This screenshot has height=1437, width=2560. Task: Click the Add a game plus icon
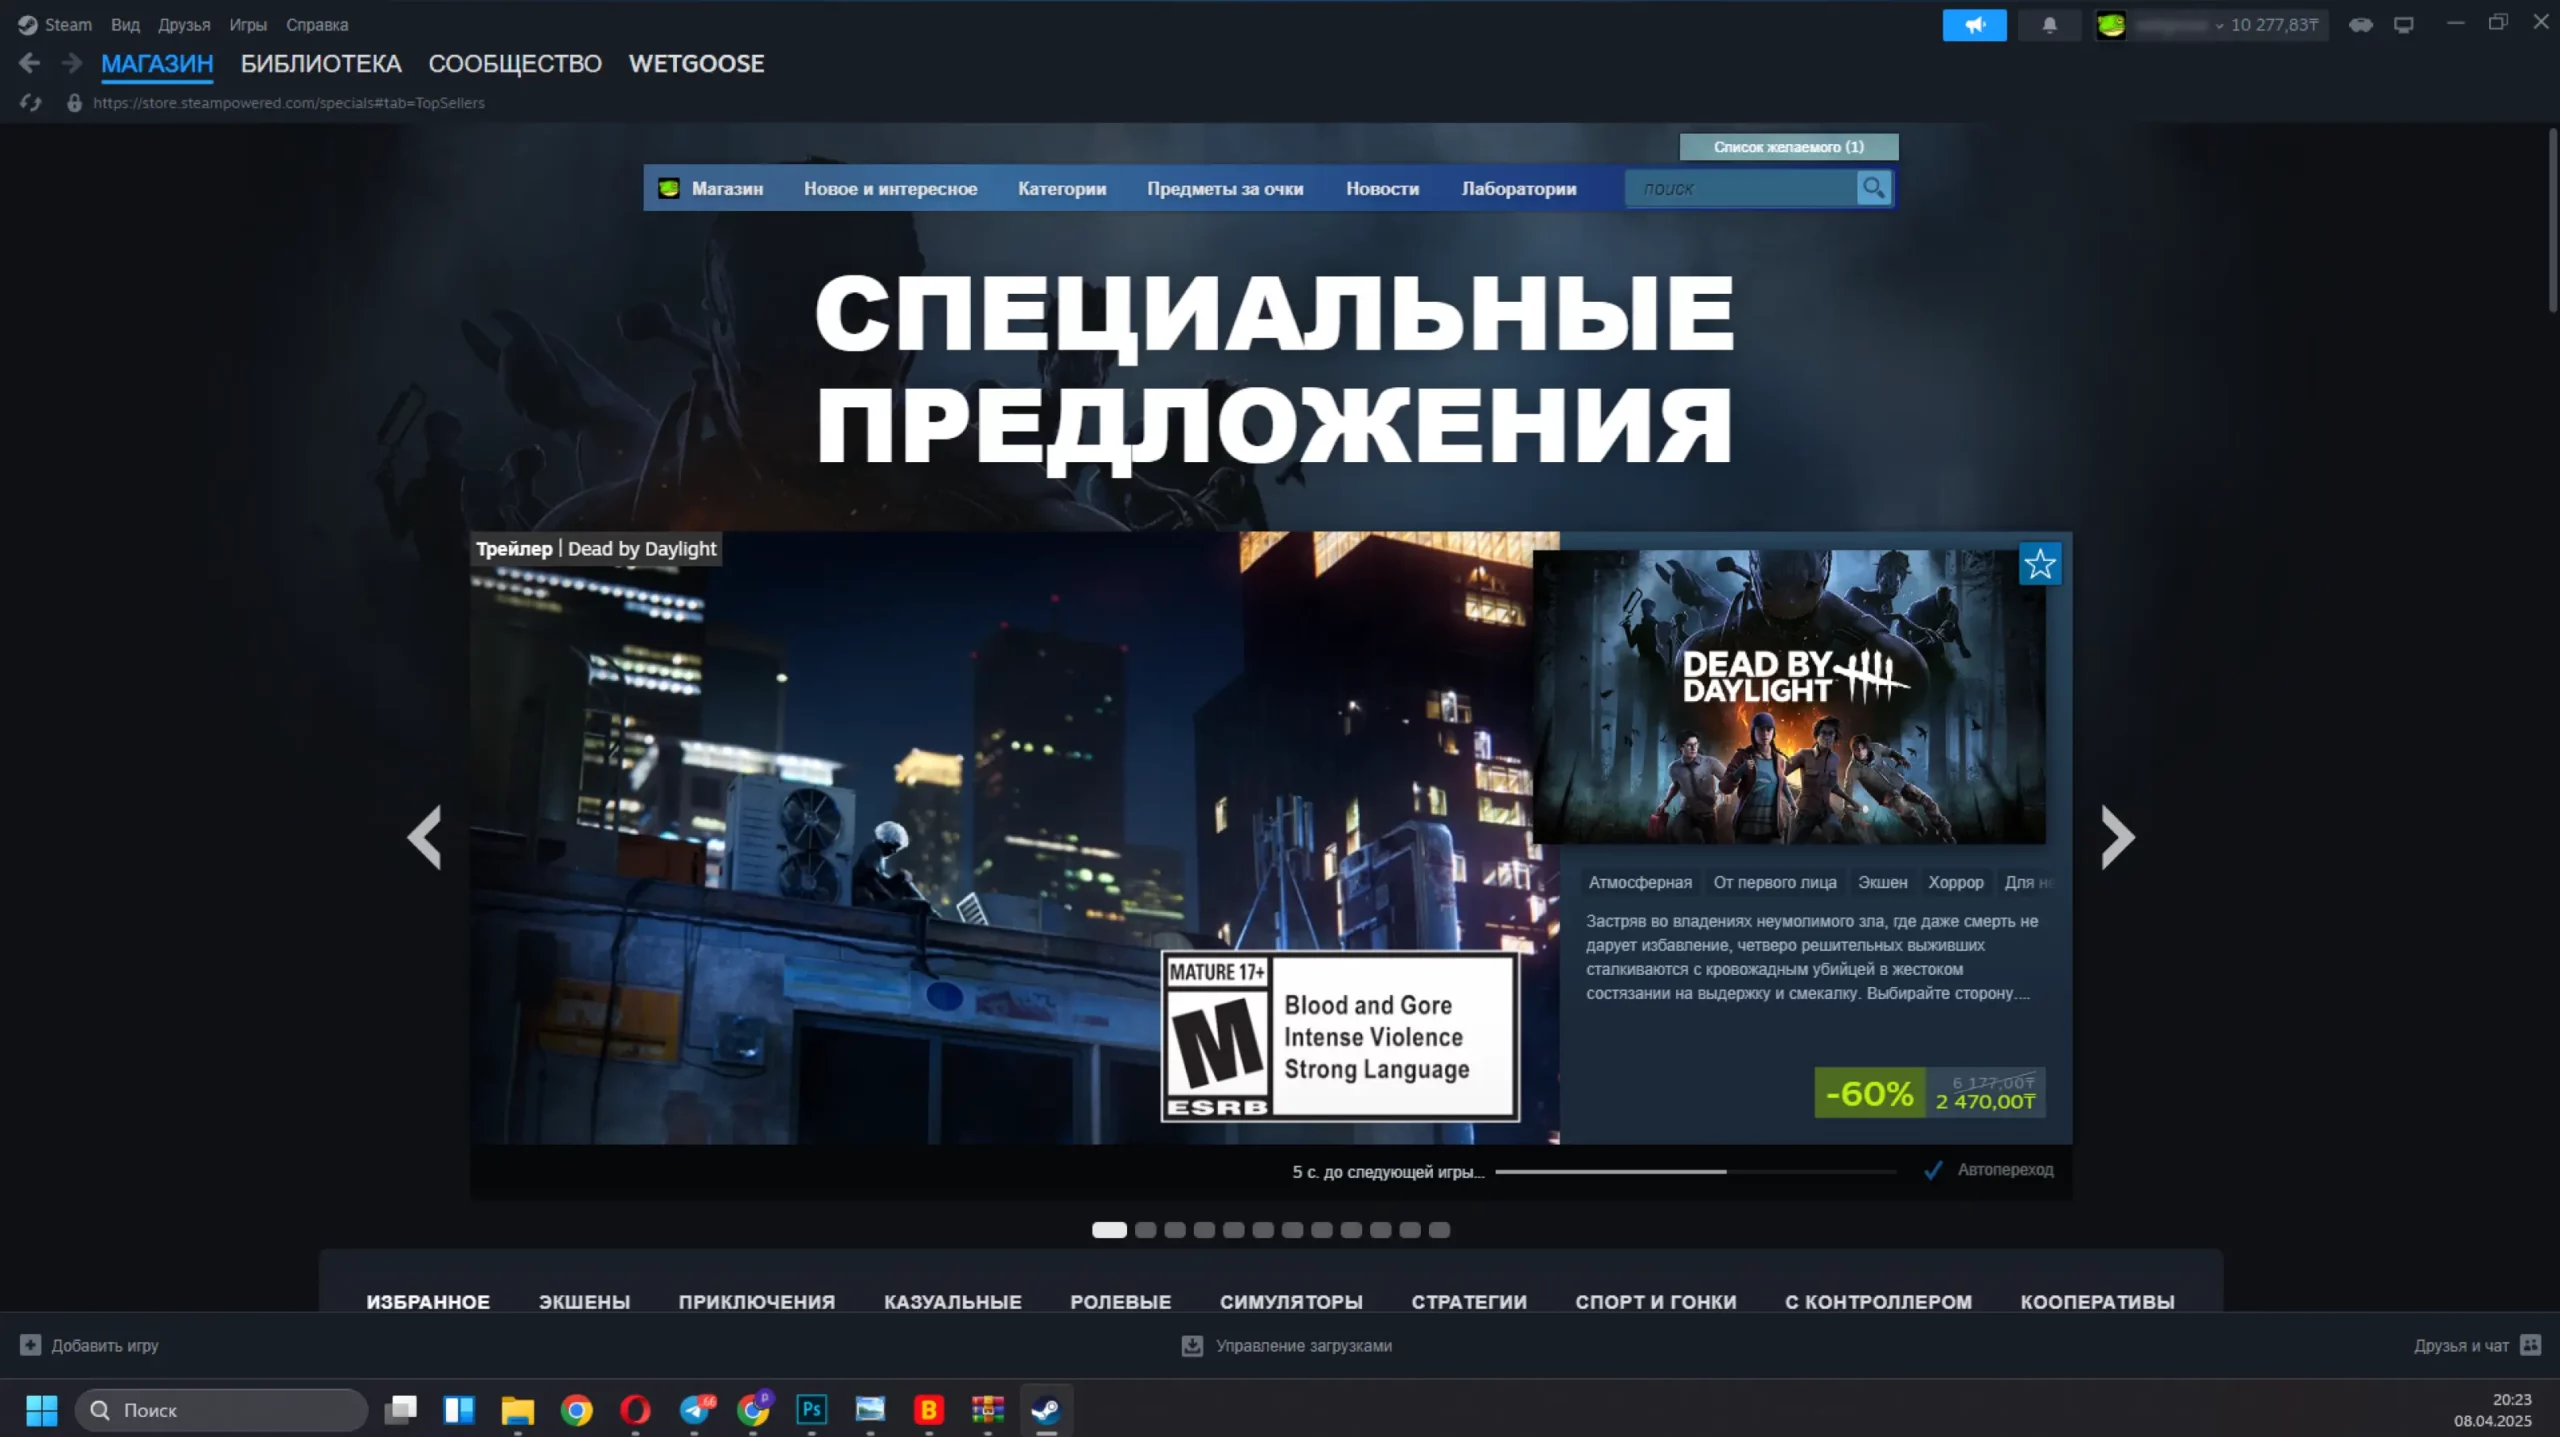[x=30, y=1345]
